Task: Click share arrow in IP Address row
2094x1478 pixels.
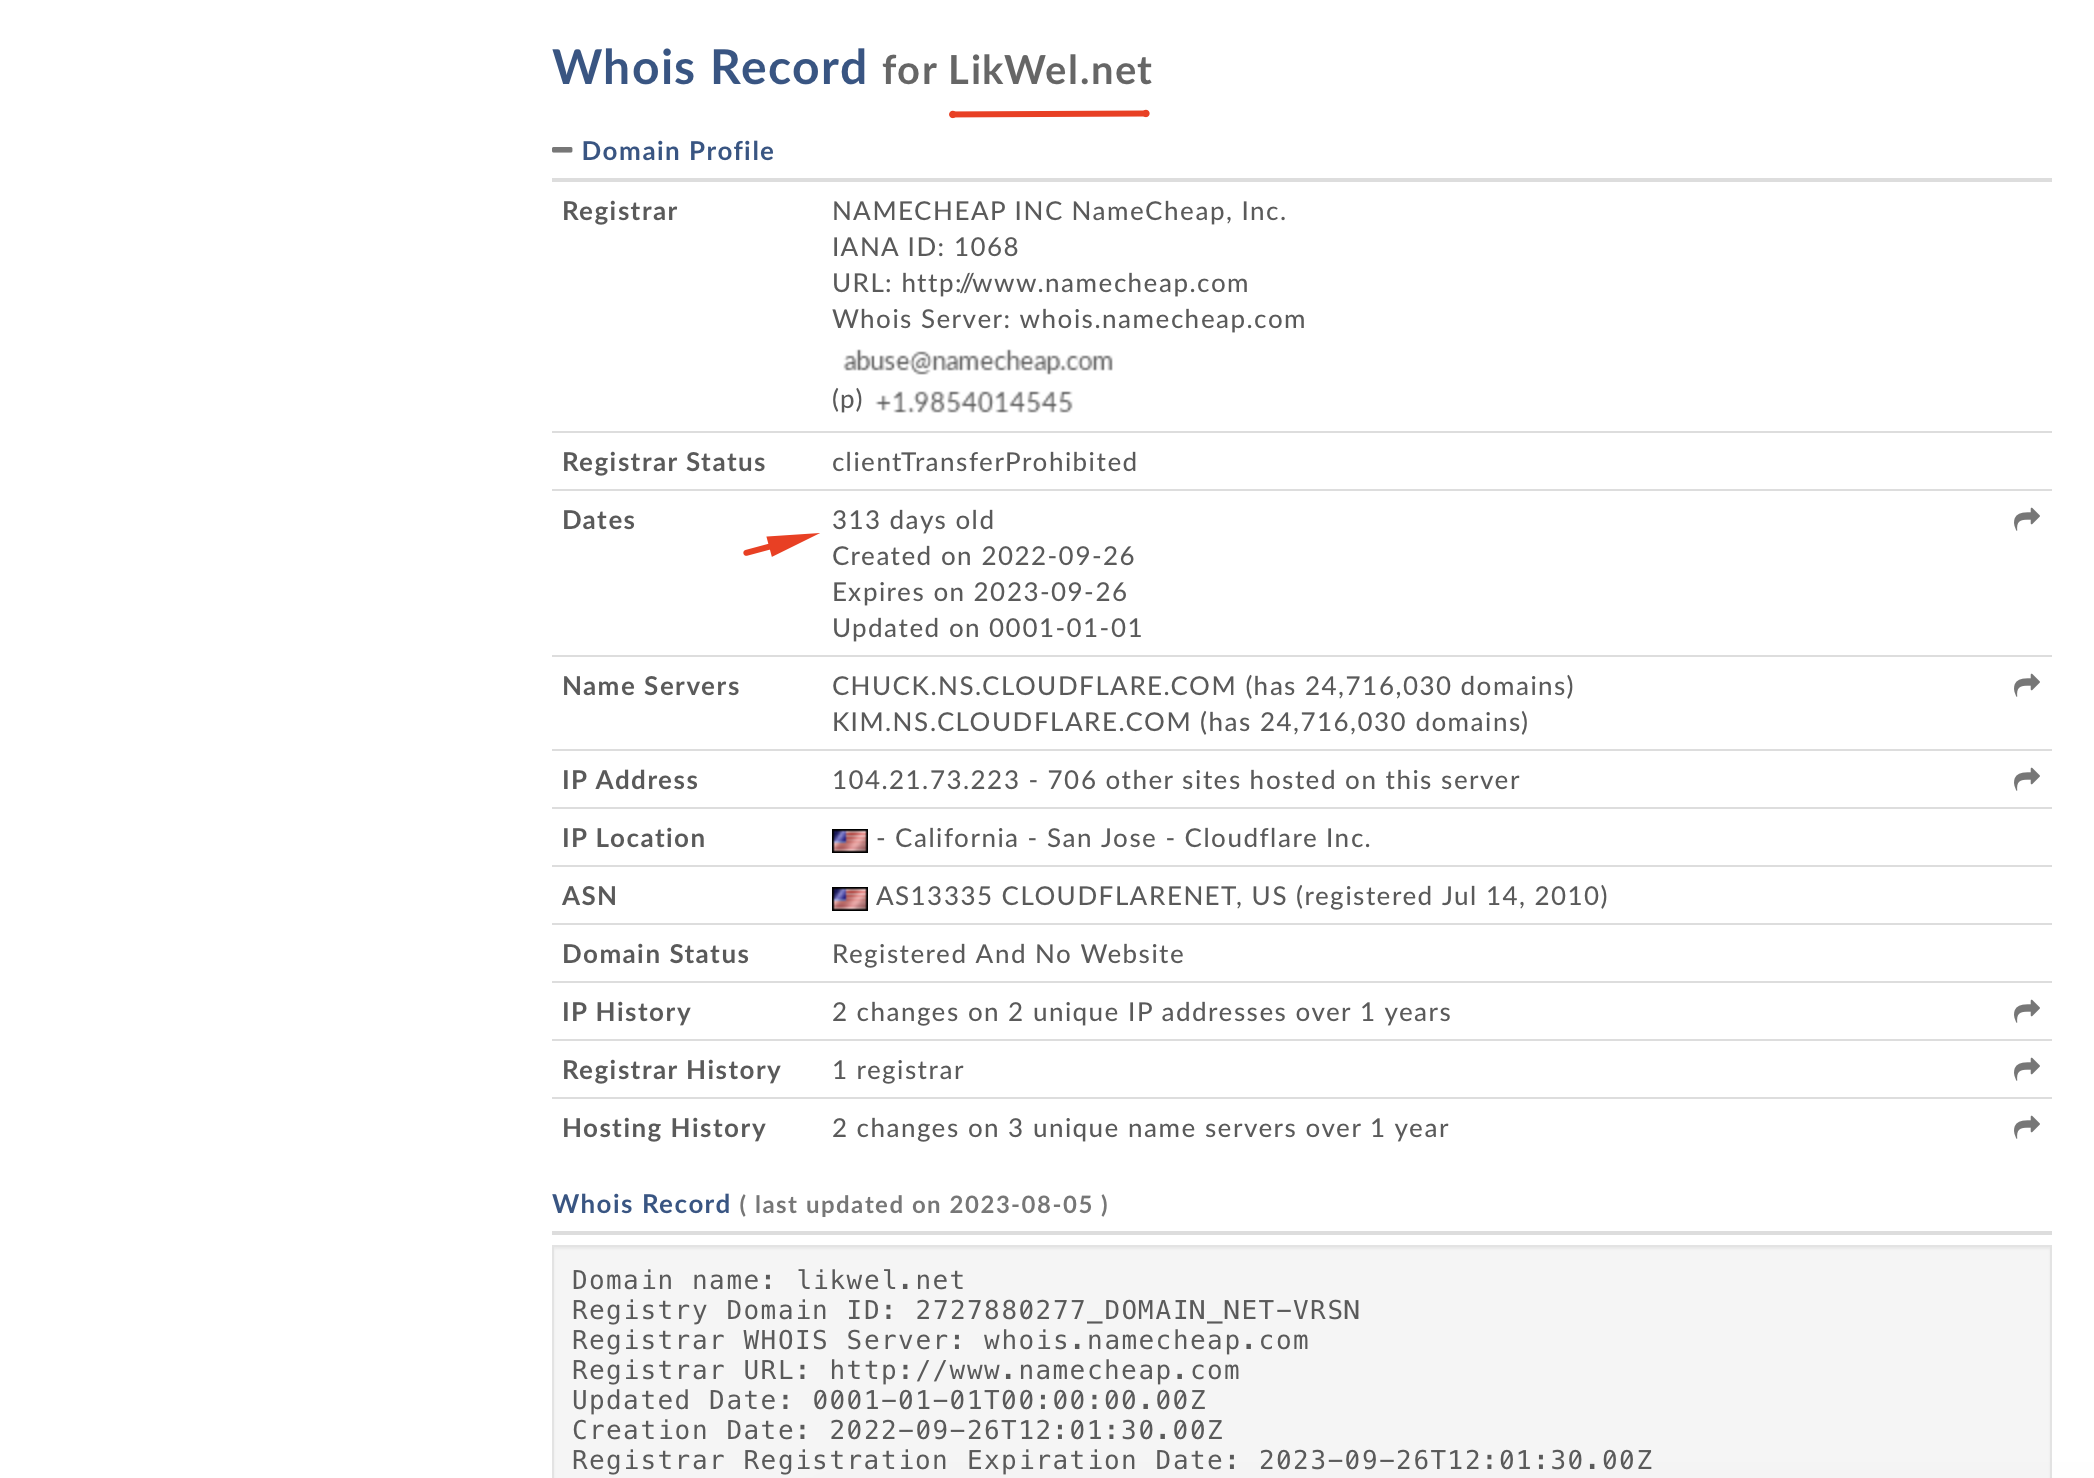Action: (2026, 779)
